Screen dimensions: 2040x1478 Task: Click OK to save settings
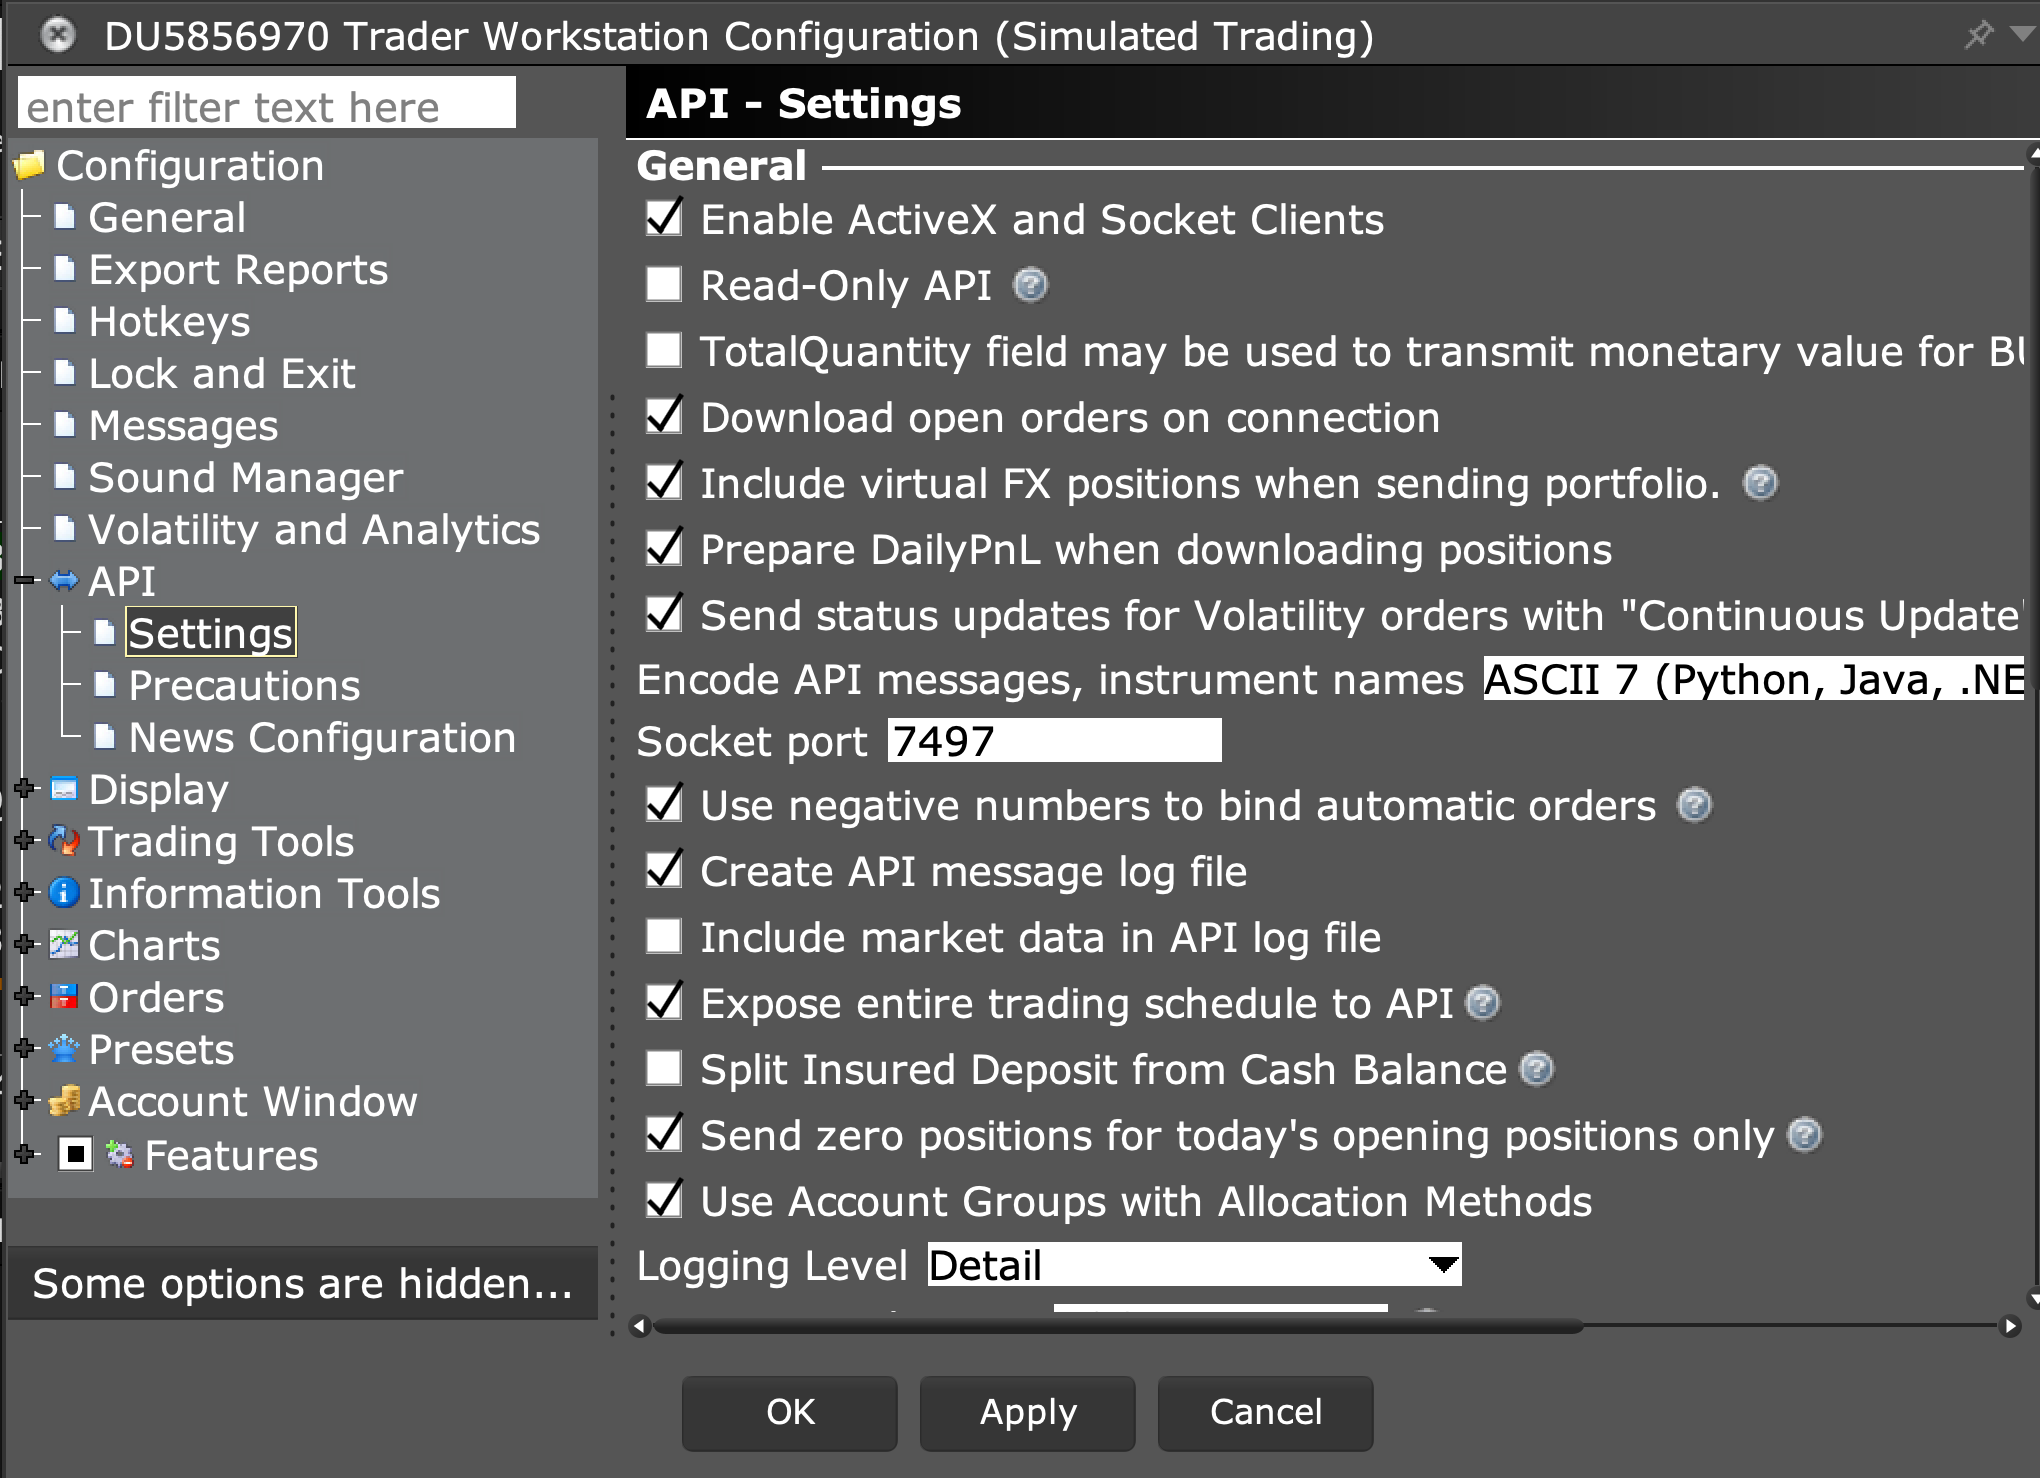pyautogui.click(x=789, y=1413)
